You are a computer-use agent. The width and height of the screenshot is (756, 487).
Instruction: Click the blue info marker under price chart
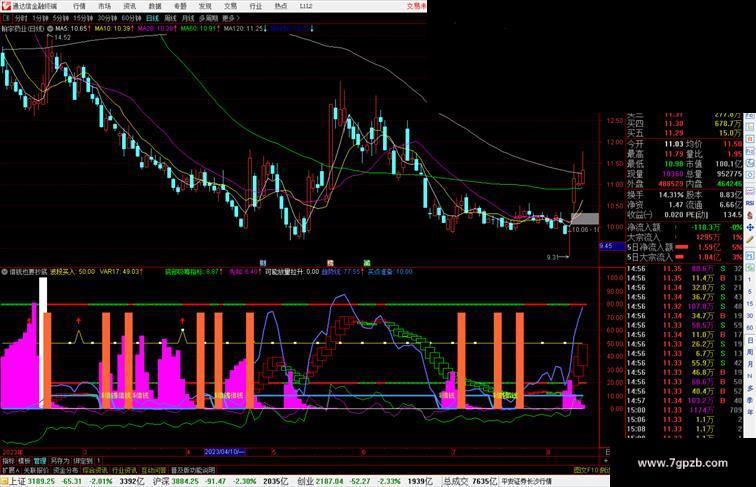pyautogui.click(x=263, y=263)
